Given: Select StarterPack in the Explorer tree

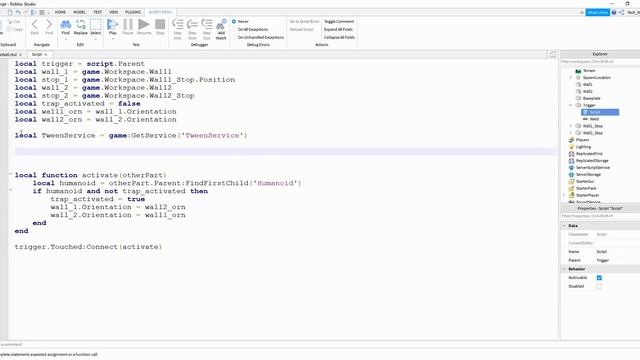Looking at the screenshot, I should (586, 188).
